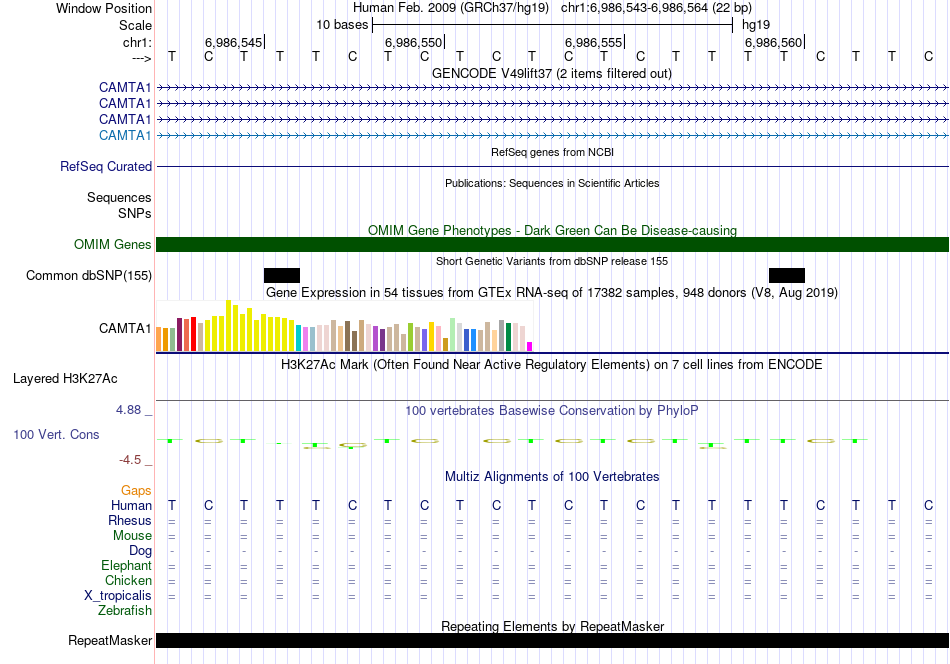Select the Rhesus alignment row label
Screen dimensions: 950x664
coord(130,520)
